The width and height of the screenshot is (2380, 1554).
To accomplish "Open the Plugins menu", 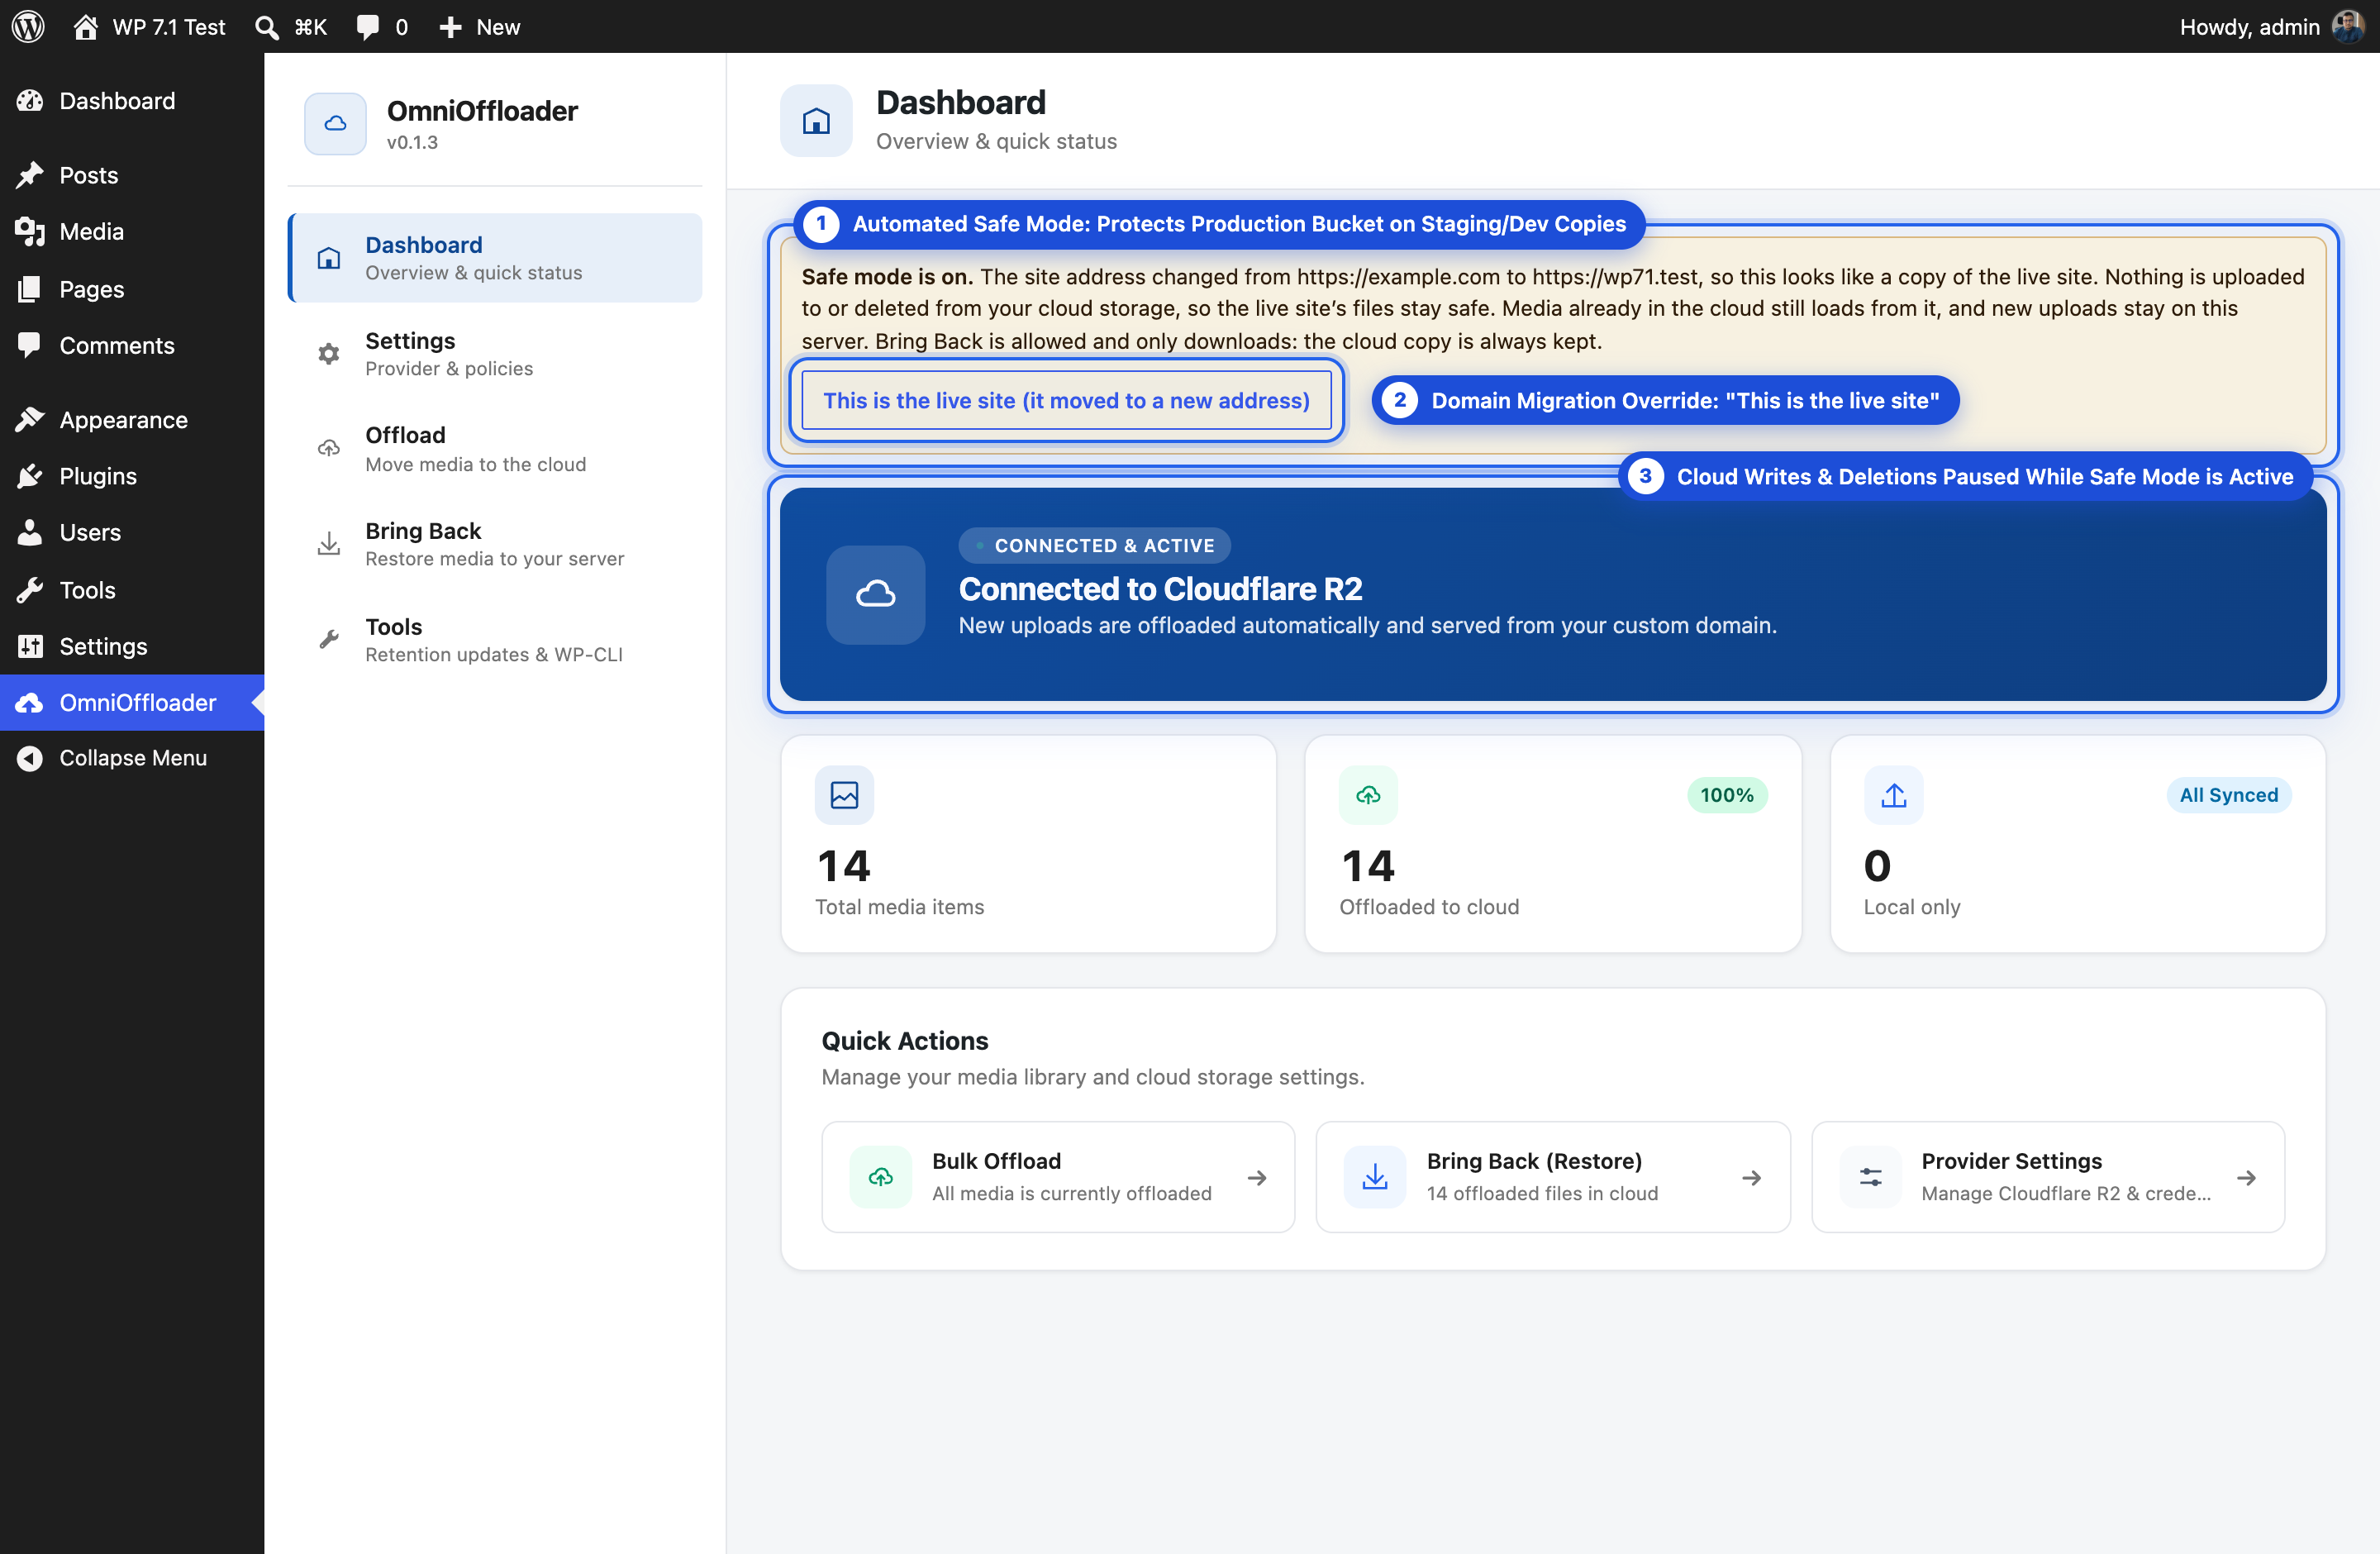I will [x=132, y=476].
